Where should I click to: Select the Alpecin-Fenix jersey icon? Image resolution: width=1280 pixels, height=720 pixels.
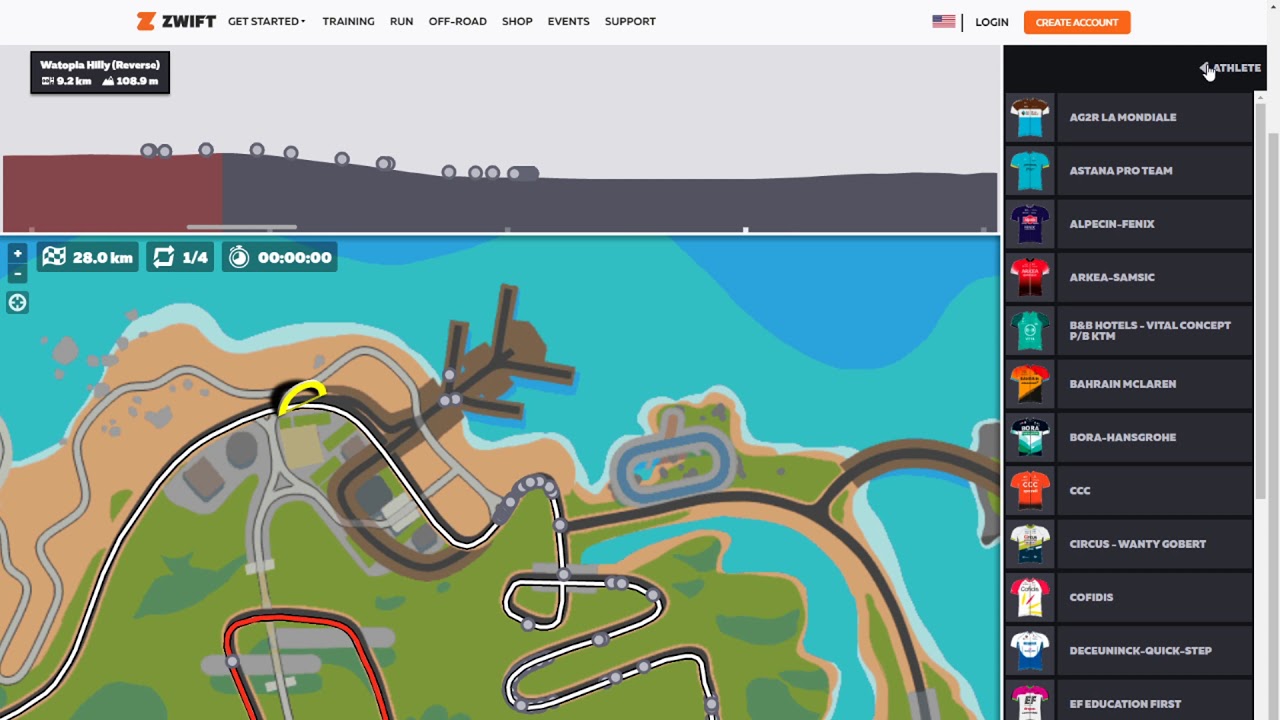[x=1029, y=224]
